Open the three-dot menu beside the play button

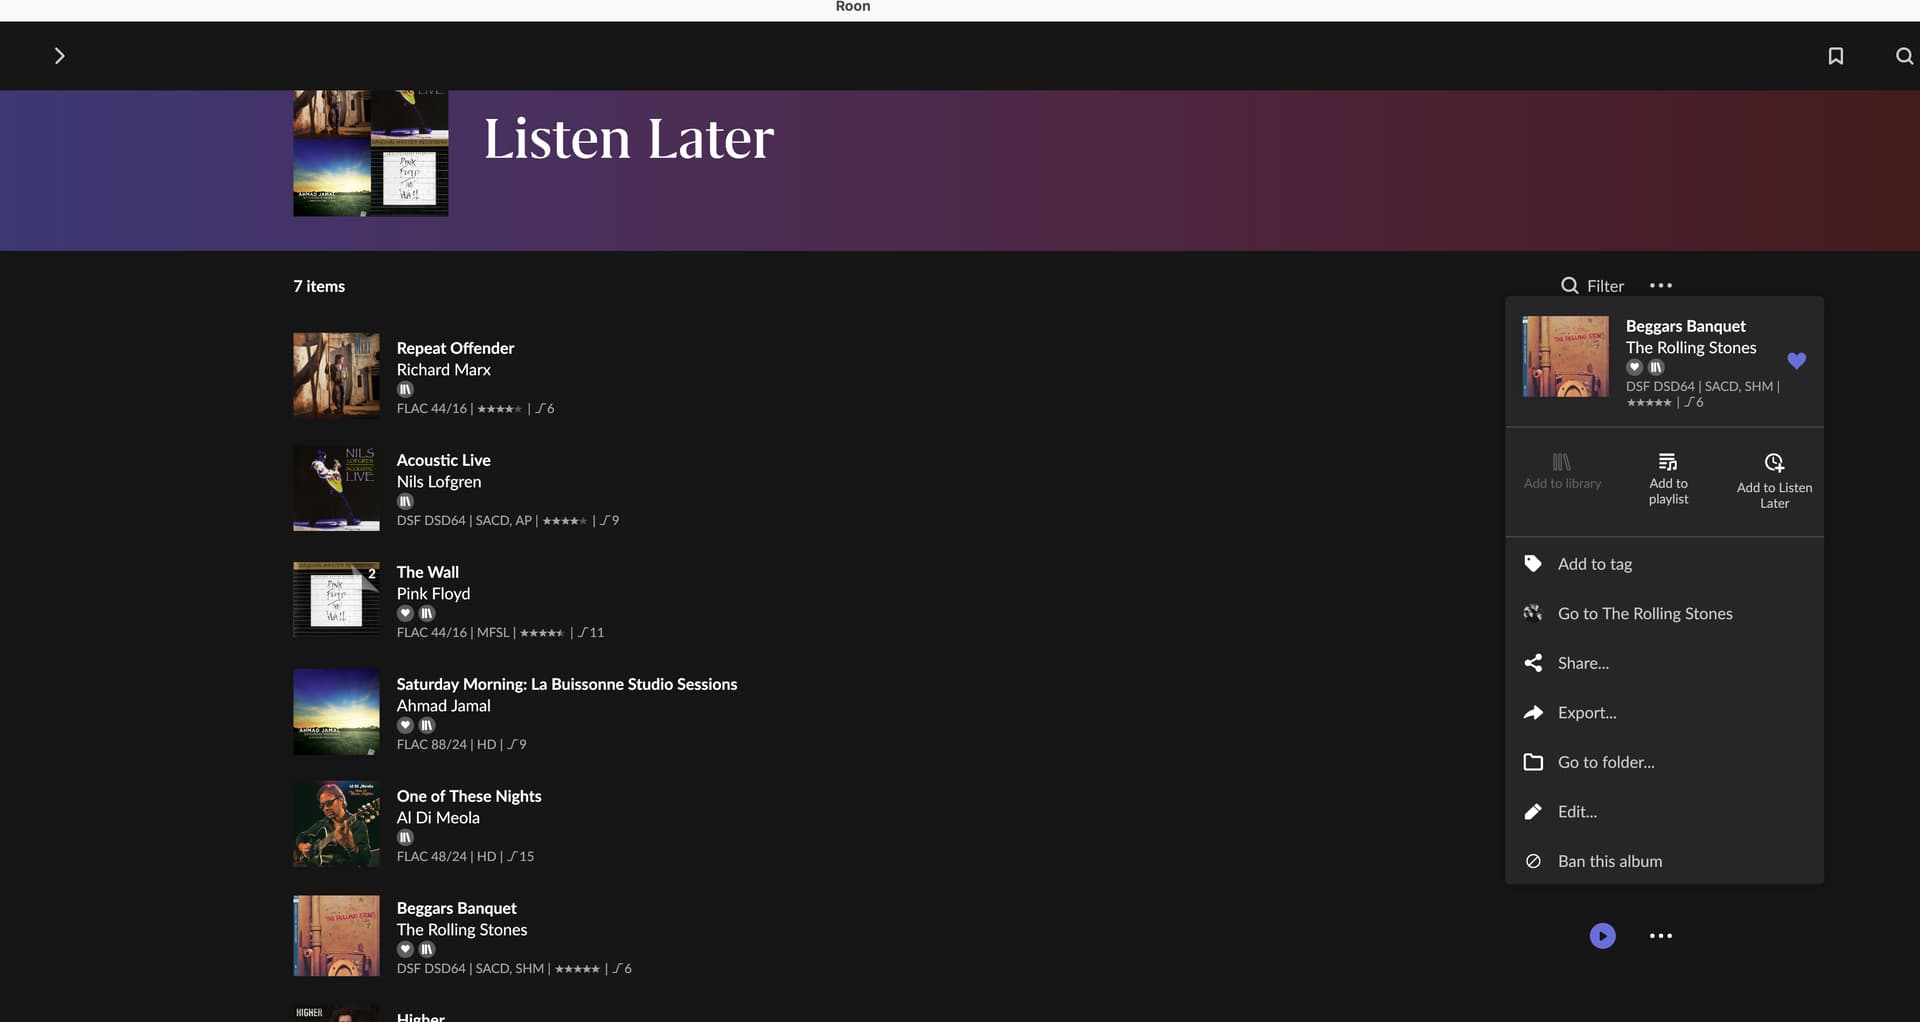[x=1660, y=936]
